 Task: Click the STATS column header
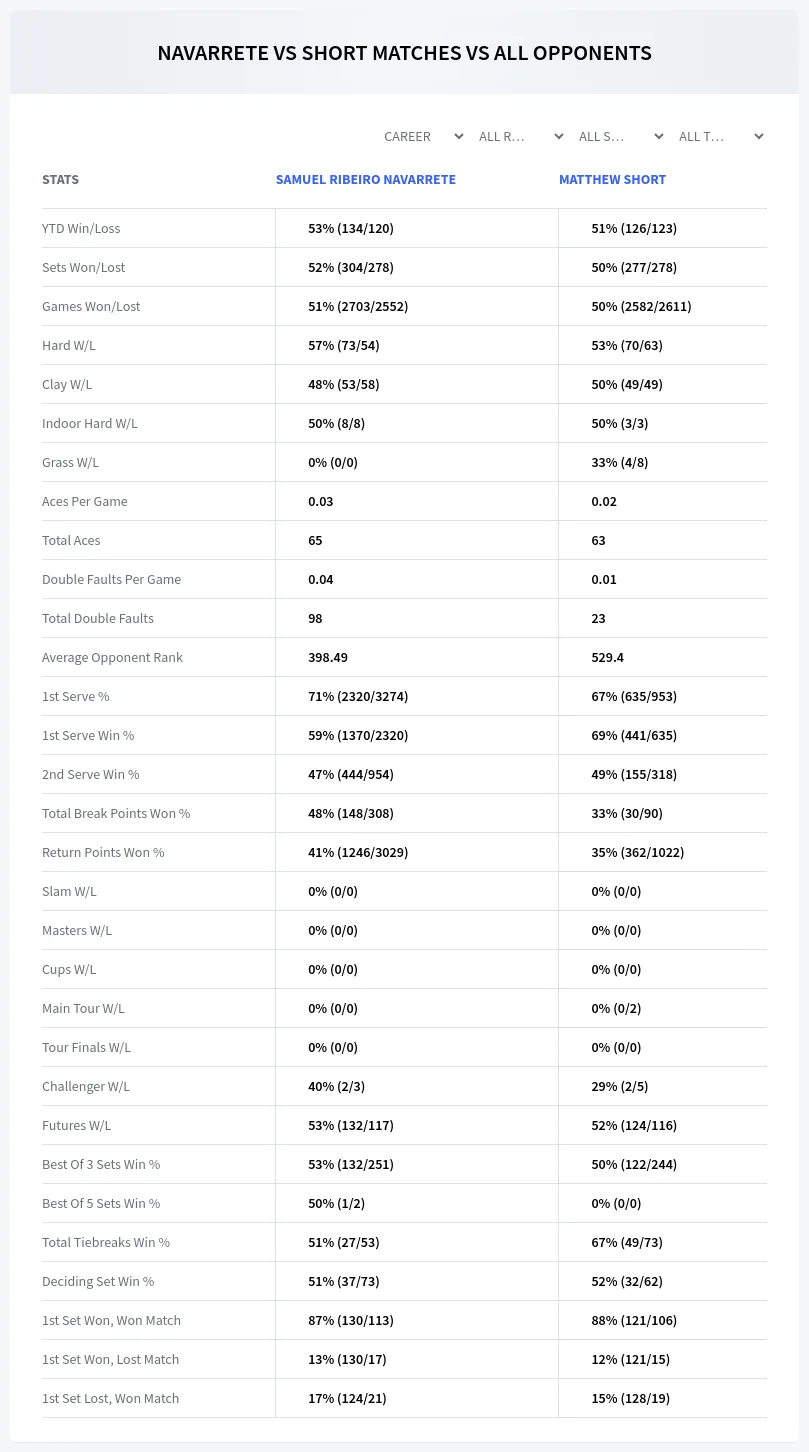pos(60,179)
